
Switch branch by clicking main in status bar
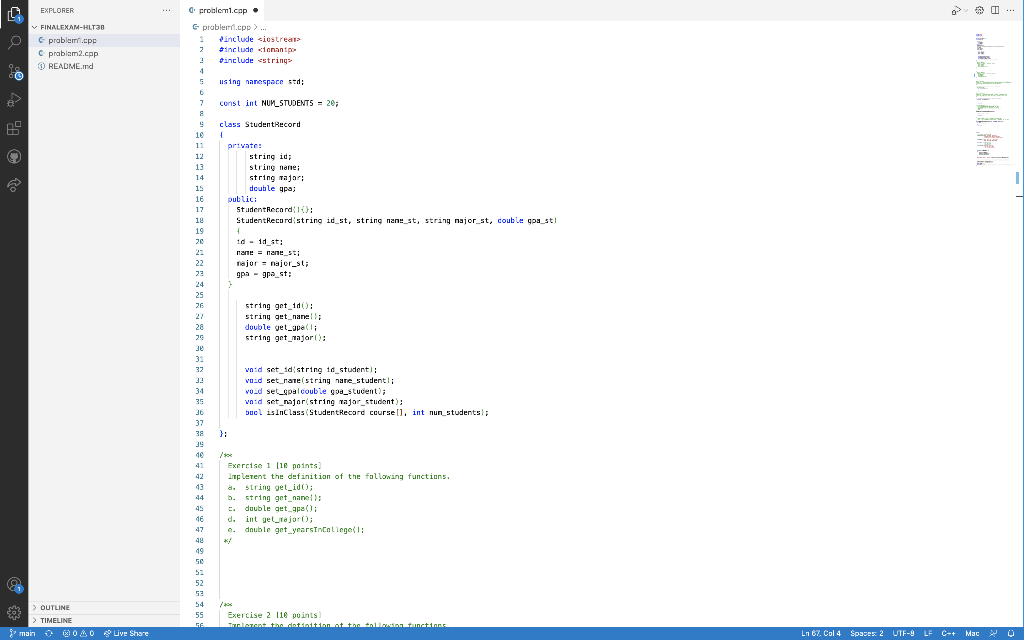click(x=22, y=633)
